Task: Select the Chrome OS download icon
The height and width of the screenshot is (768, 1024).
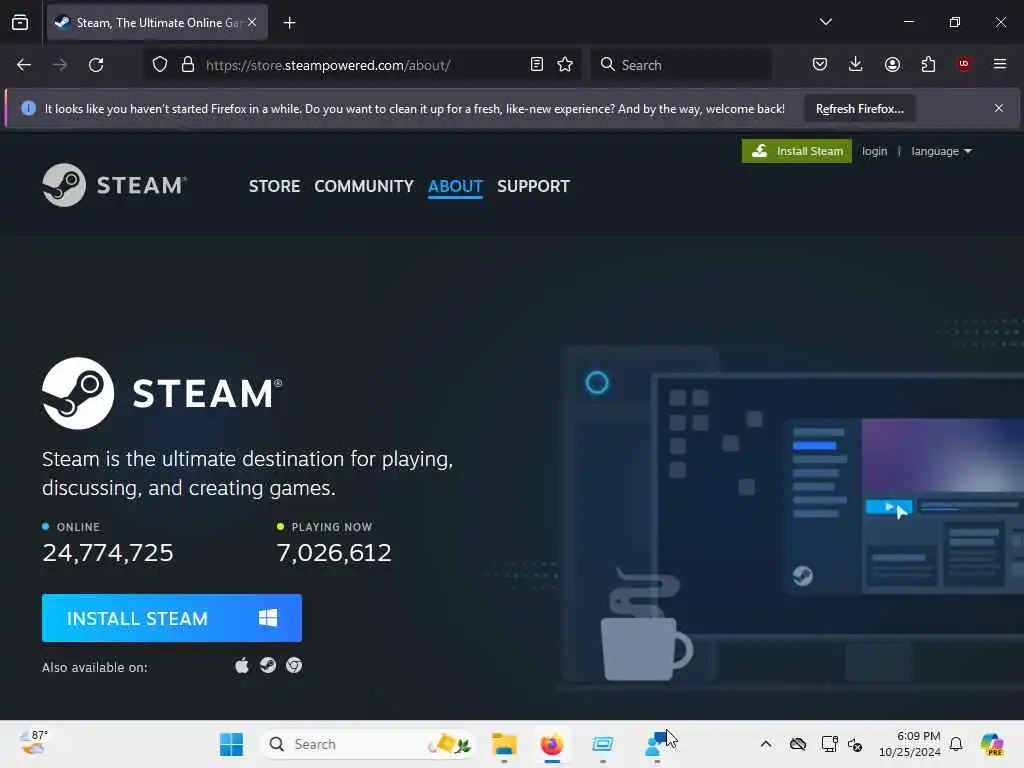Action: pos(294,665)
